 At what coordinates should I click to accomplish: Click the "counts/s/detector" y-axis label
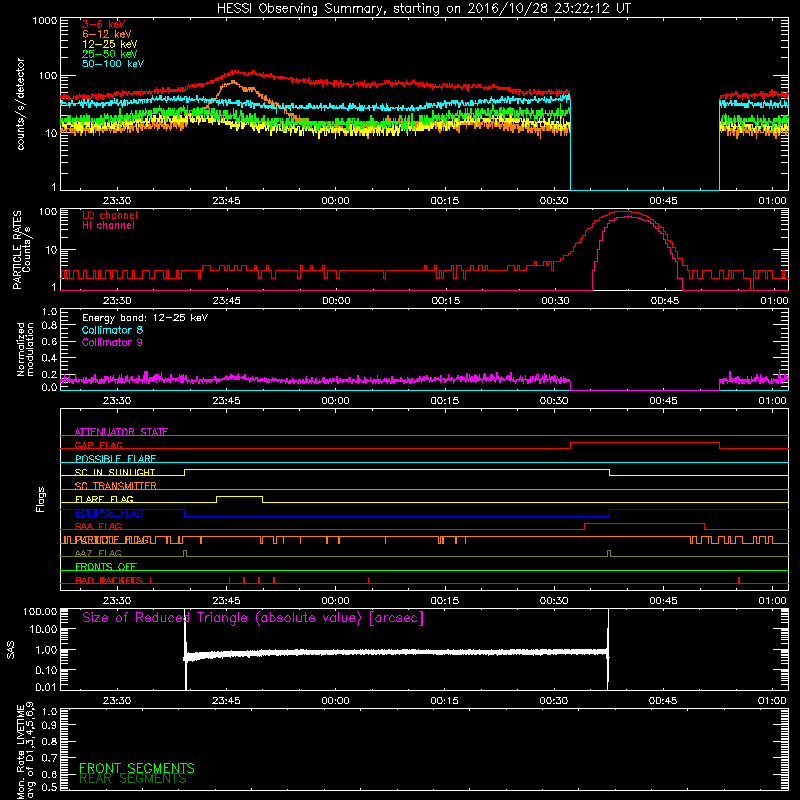20,104
